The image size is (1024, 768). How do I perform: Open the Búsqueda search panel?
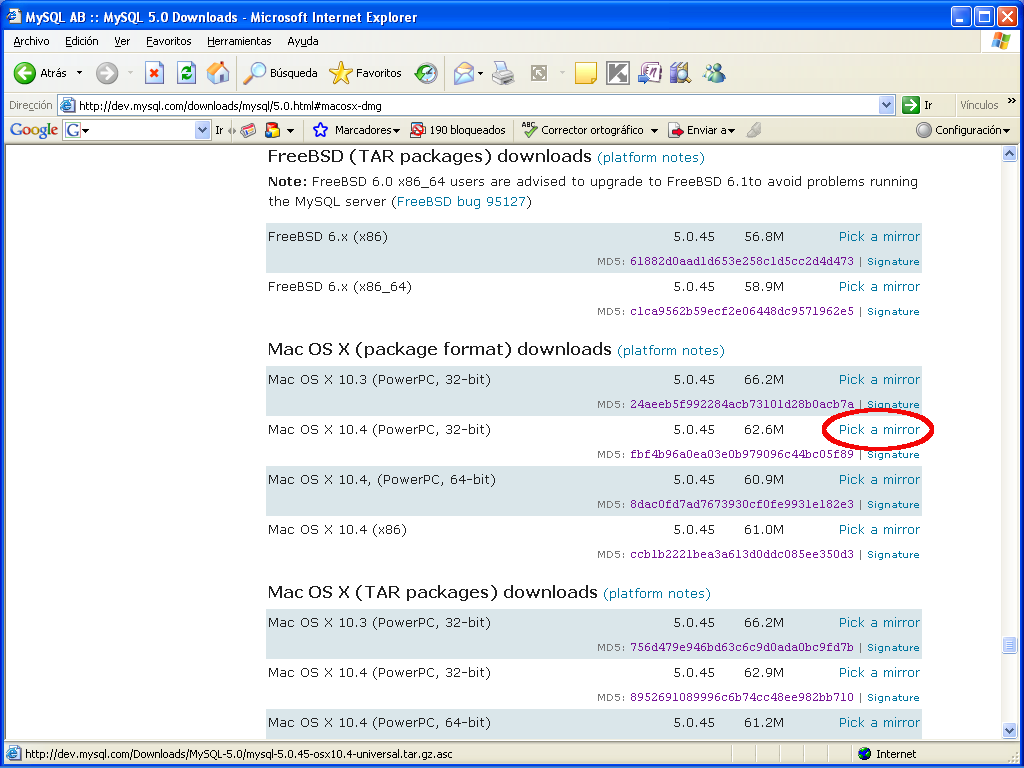point(280,73)
